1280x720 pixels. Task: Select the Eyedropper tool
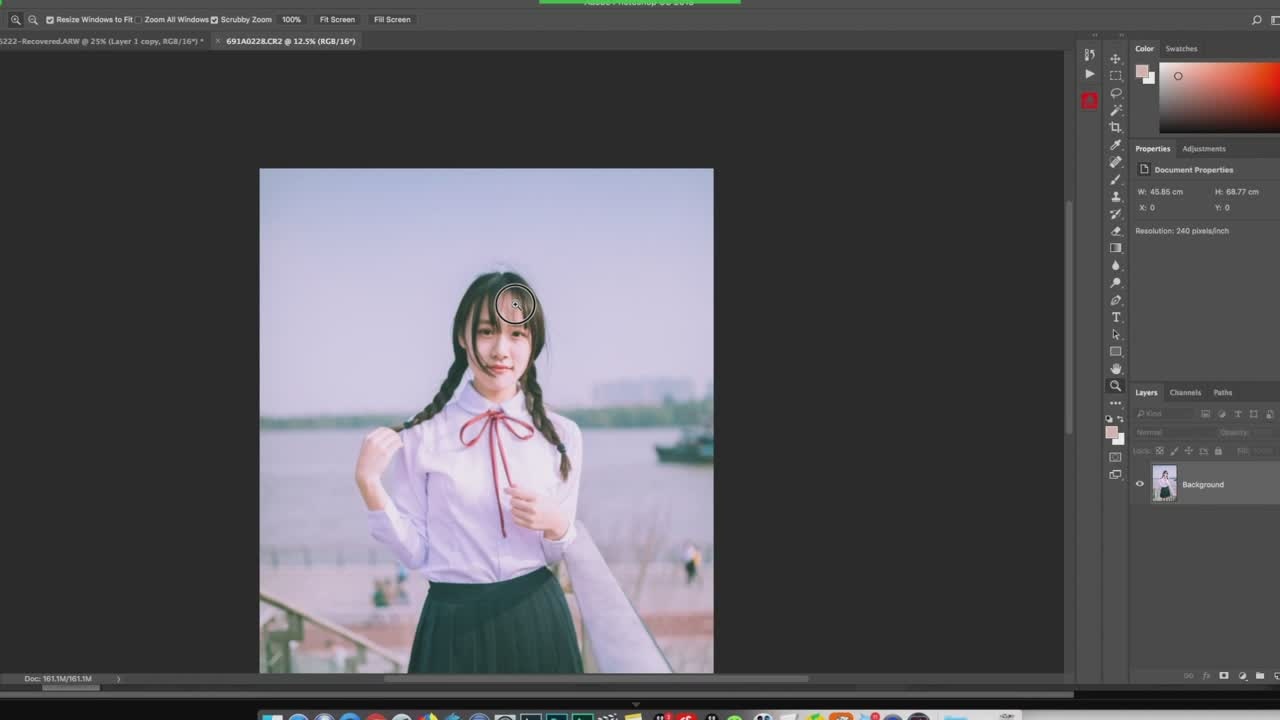1116,145
